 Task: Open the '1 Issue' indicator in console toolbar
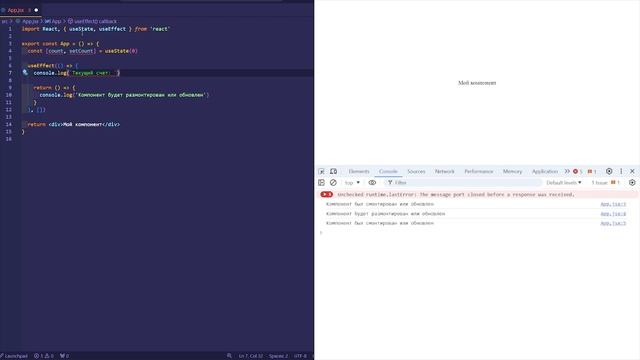pyautogui.click(x=605, y=182)
